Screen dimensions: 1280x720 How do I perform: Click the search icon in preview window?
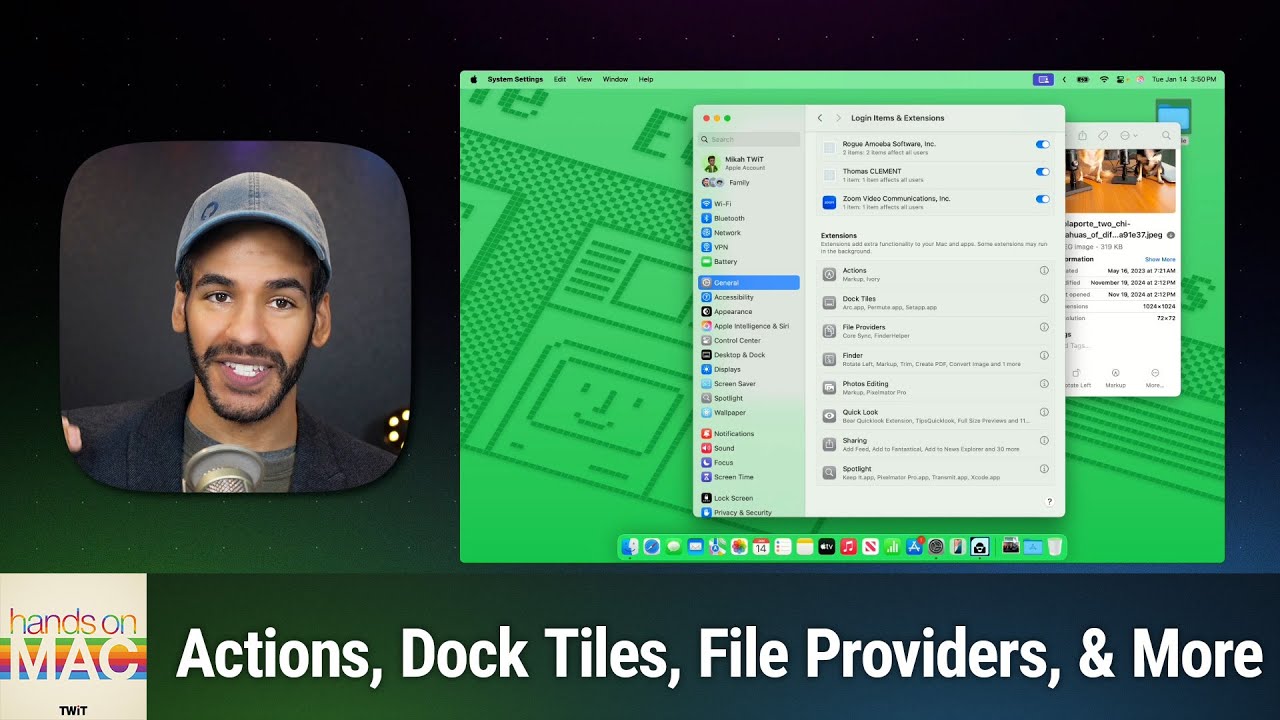(x=1166, y=135)
